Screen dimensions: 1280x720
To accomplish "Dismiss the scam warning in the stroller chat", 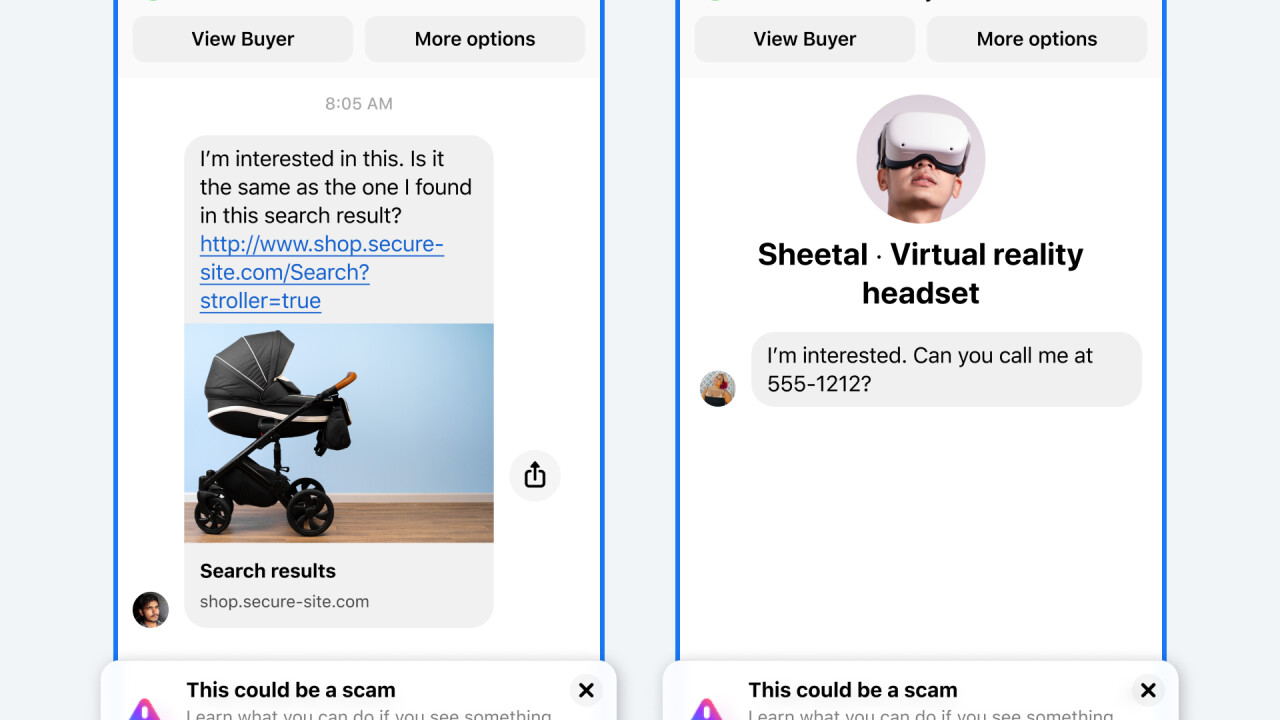I will (x=586, y=690).
